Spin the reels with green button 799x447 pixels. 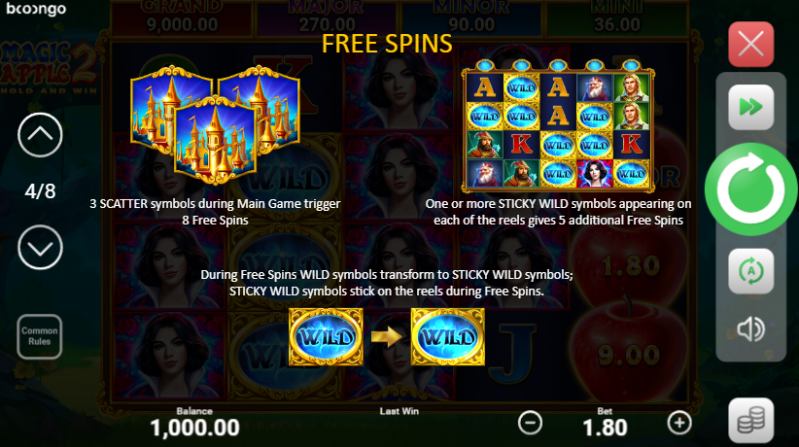pyautogui.click(x=751, y=189)
